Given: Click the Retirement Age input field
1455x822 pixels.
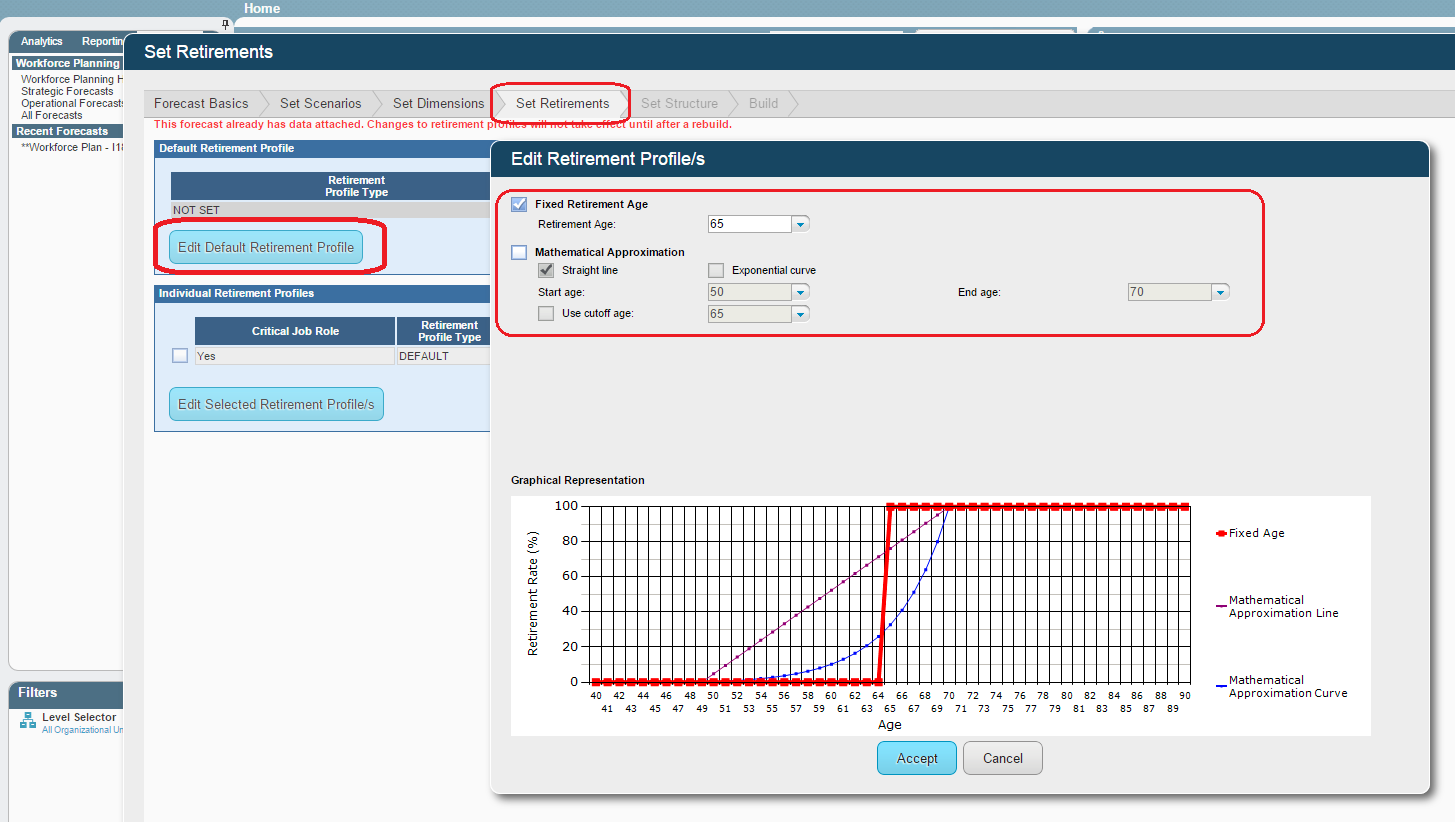Looking at the screenshot, I should click(749, 224).
